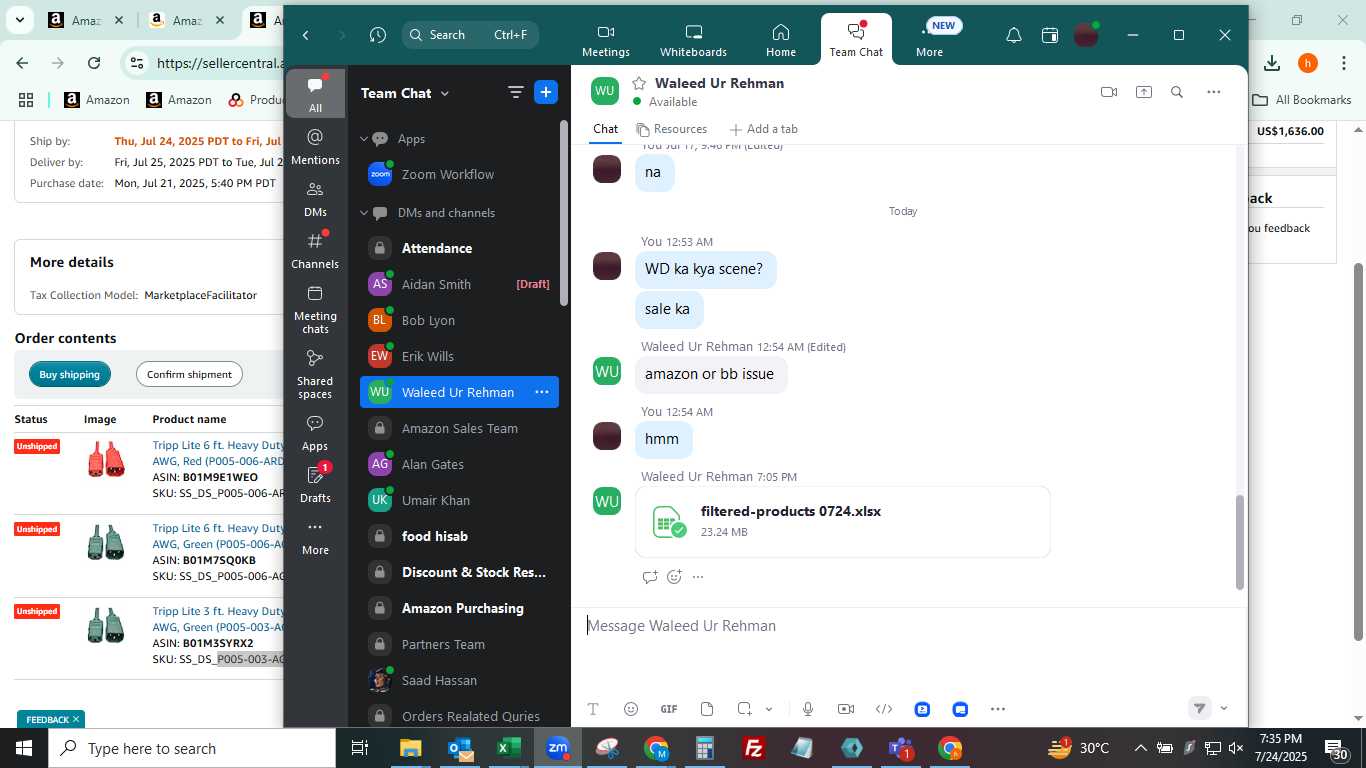This screenshot has height=768, width=1366.
Task: Open the Umair Khan chat
Action: point(459,500)
